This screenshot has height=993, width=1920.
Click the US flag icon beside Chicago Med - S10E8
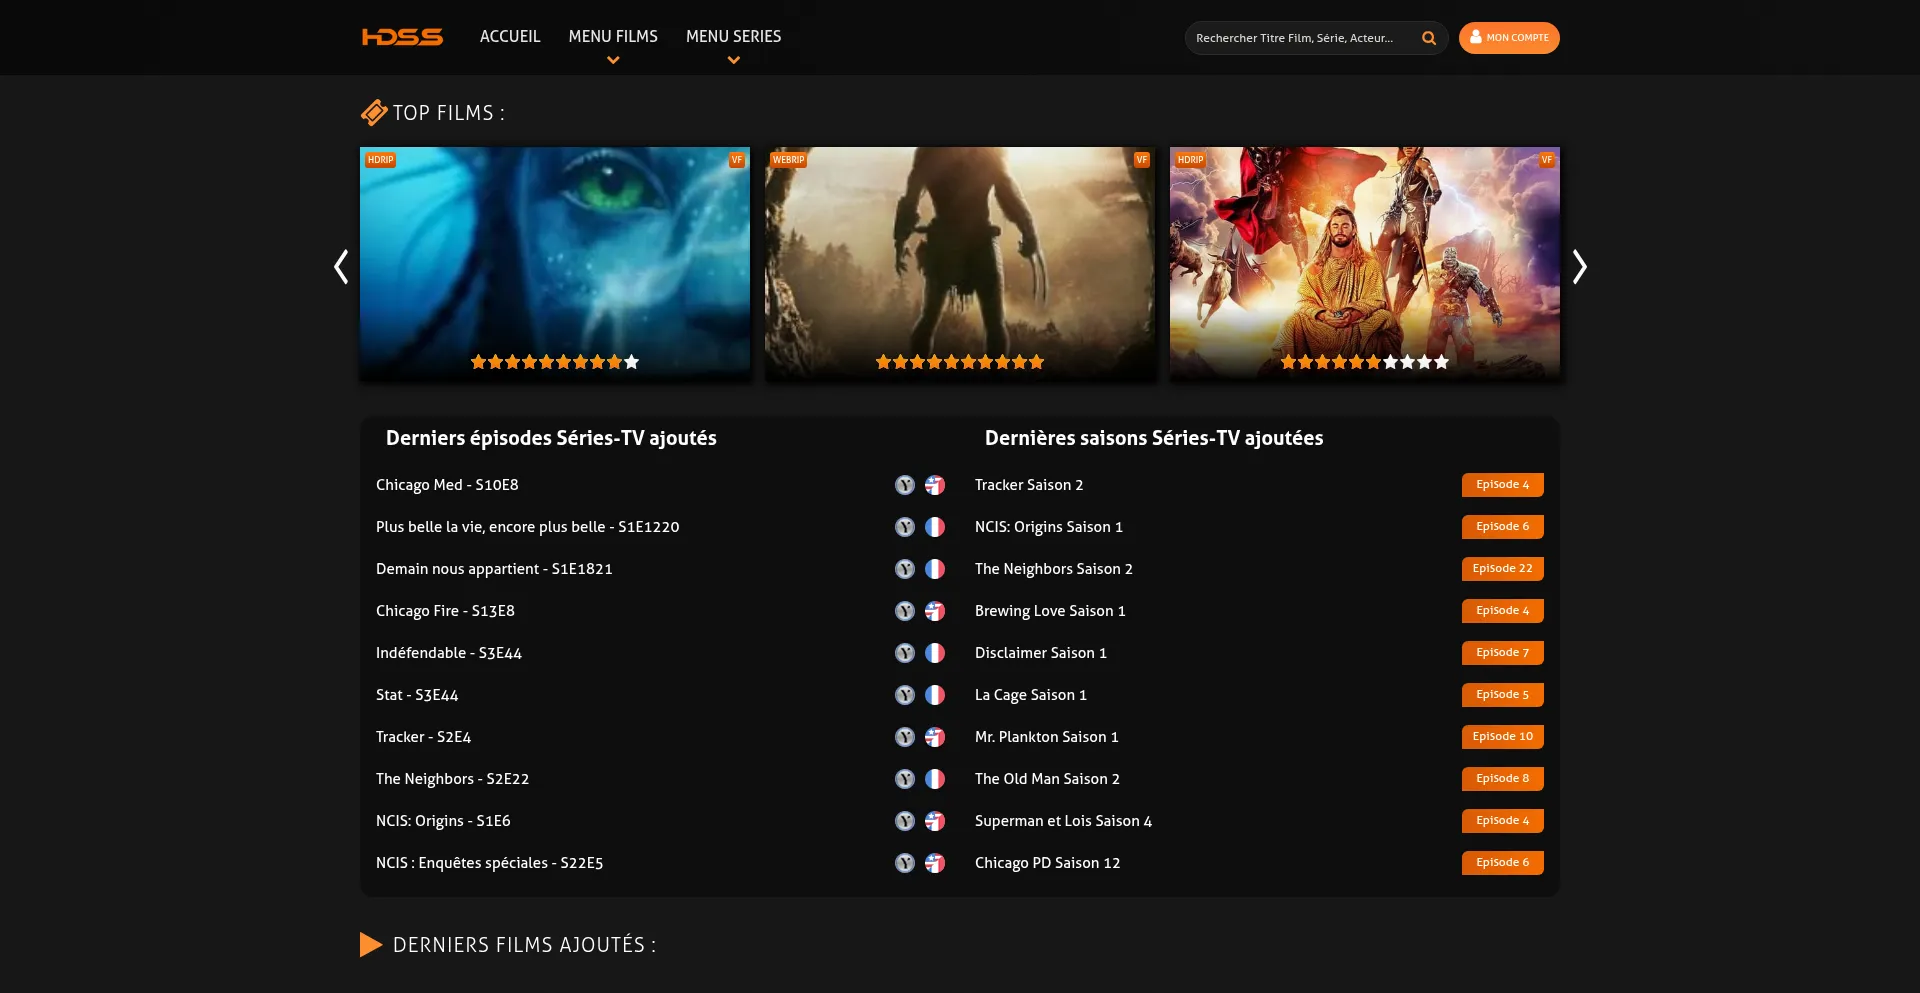(935, 485)
